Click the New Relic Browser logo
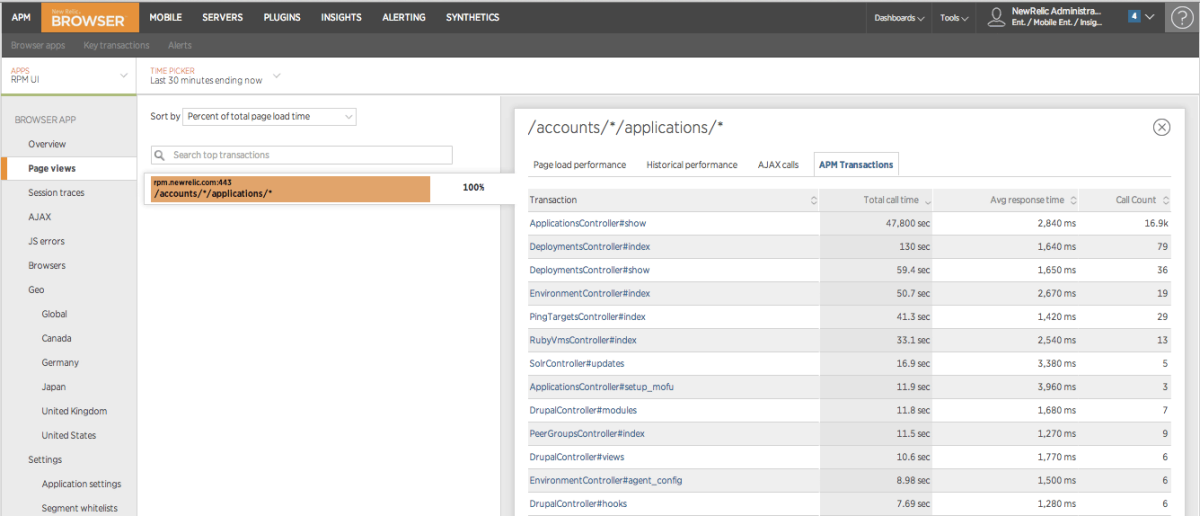 88,17
